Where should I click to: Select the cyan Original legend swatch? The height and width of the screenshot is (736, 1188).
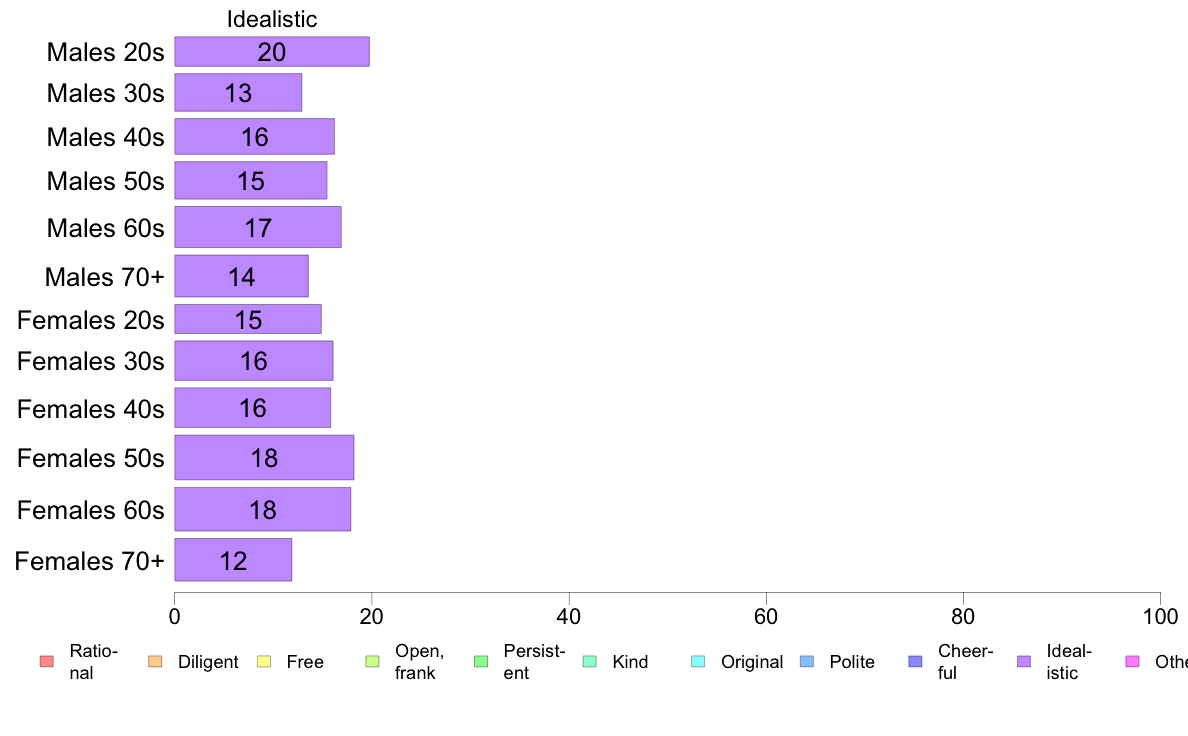(699, 662)
